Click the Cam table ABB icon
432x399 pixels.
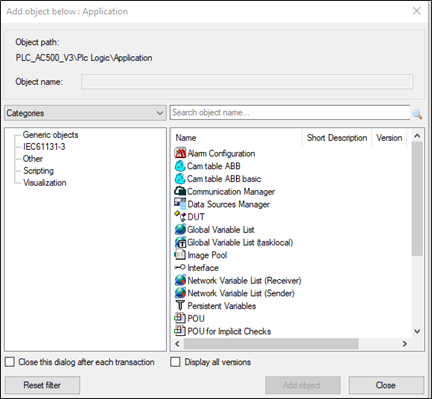[180, 166]
